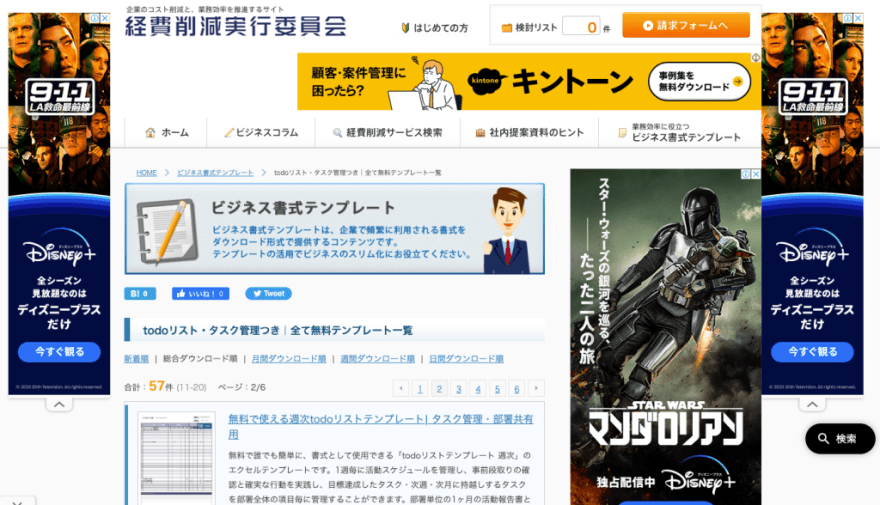
Task: Click AdChoices icon on right 9-1-1 ad
Action: click(848, 18)
